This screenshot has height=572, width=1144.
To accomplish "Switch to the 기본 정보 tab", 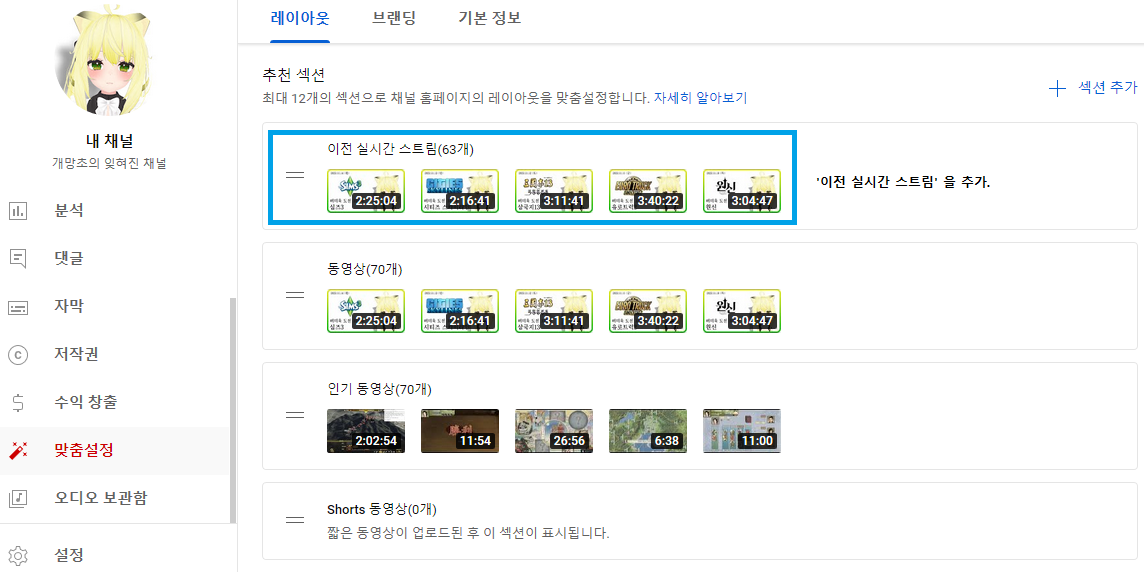I will (490, 18).
